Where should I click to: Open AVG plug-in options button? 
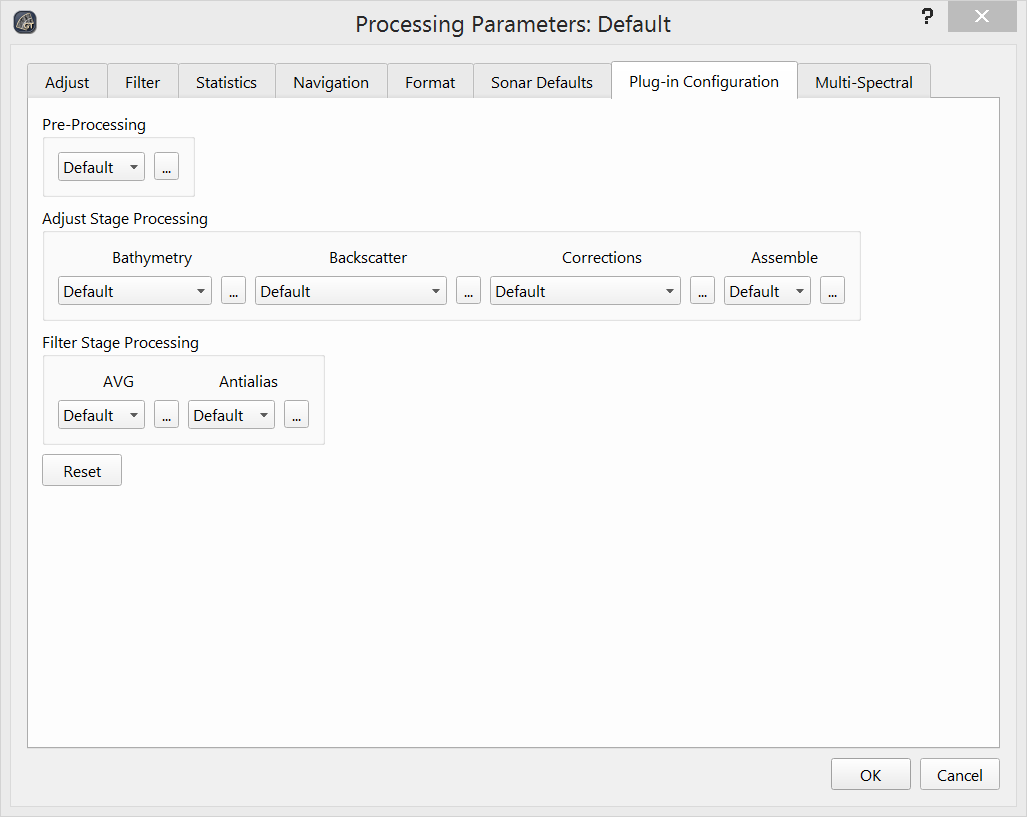pos(166,415)
